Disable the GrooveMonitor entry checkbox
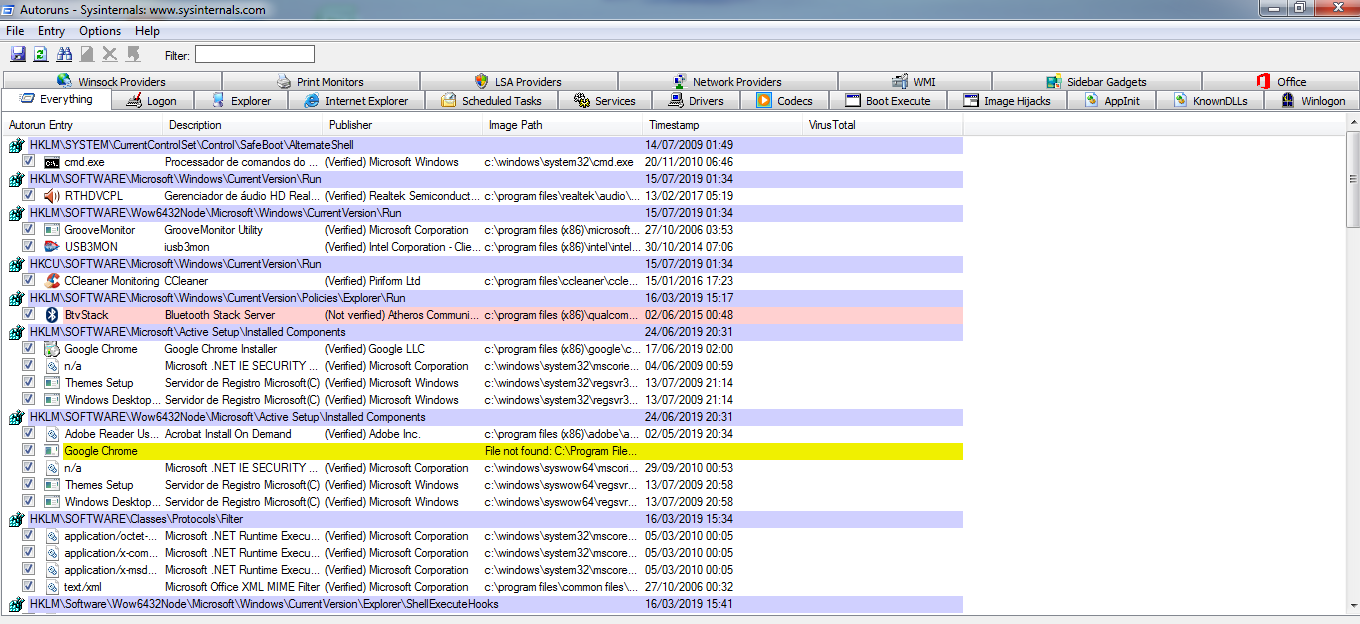 29,230
